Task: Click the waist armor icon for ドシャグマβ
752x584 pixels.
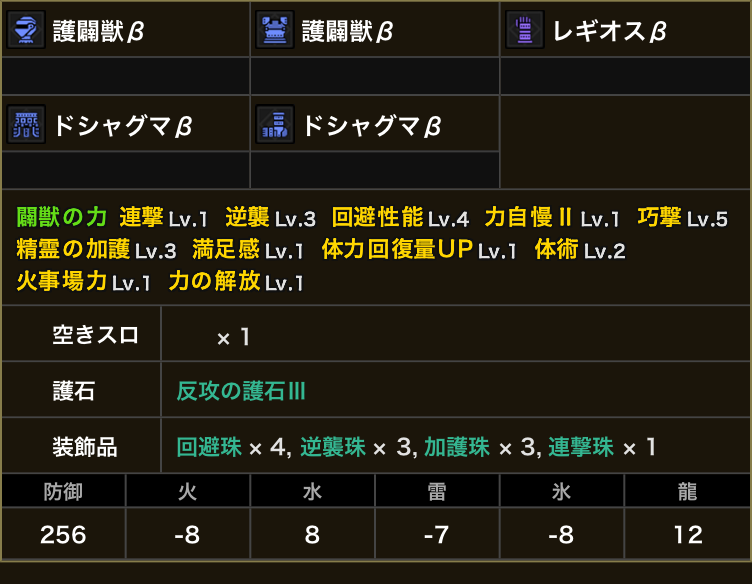Action: pos(26,124)
